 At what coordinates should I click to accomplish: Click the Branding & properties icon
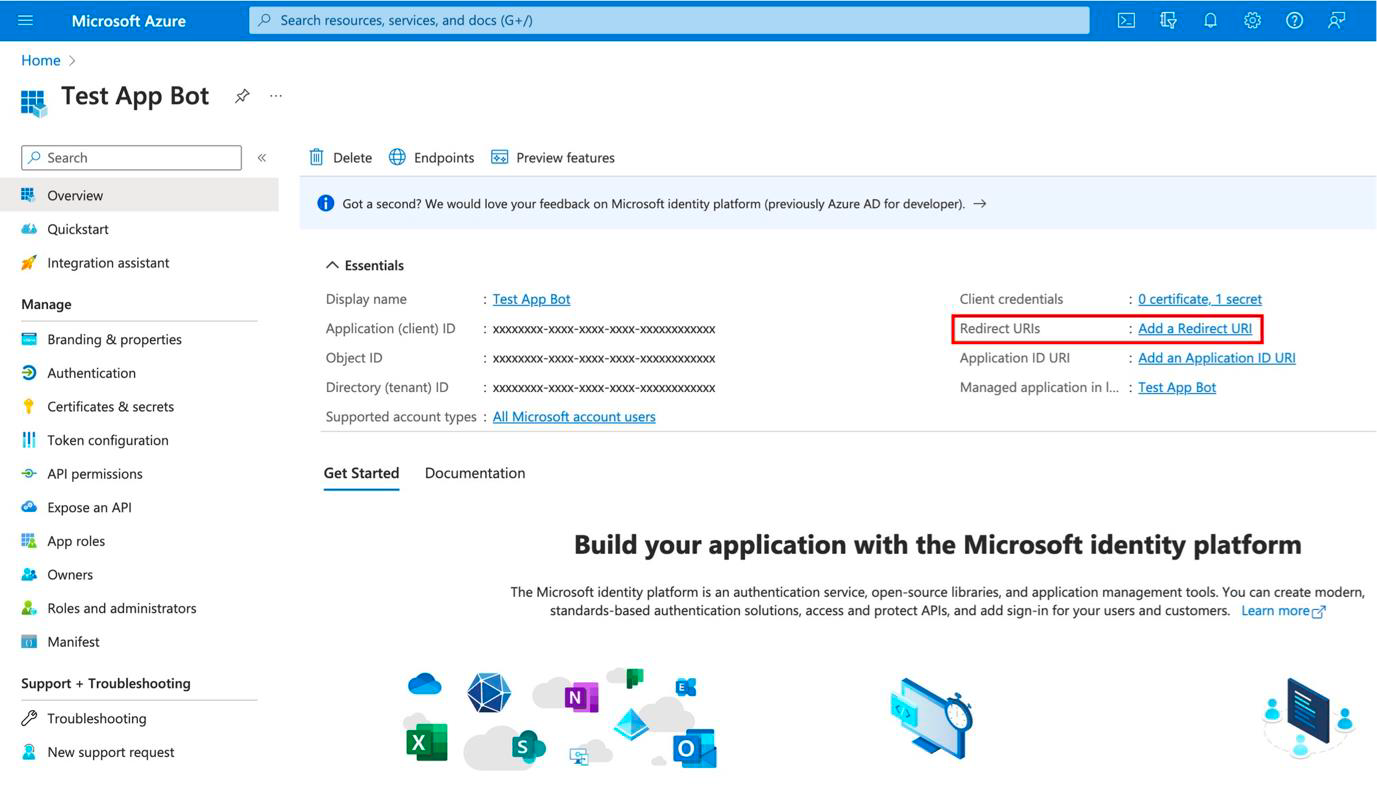28,339
